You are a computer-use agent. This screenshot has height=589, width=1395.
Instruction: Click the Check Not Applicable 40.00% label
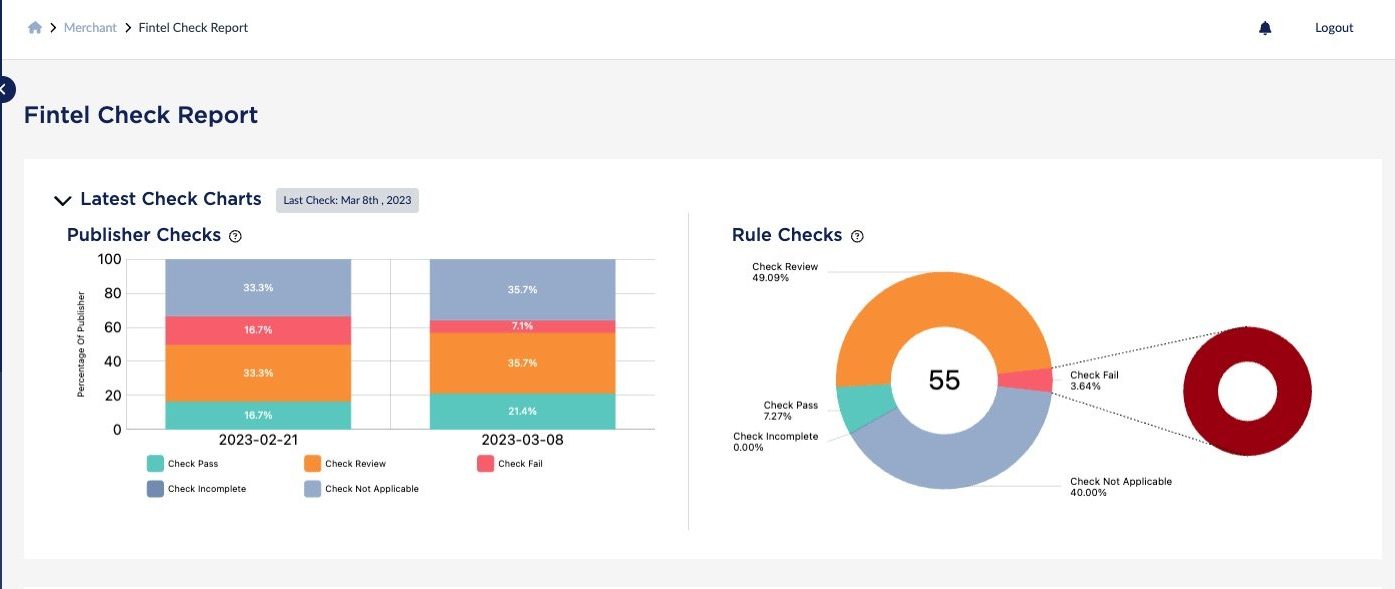tap(1121, 487)
